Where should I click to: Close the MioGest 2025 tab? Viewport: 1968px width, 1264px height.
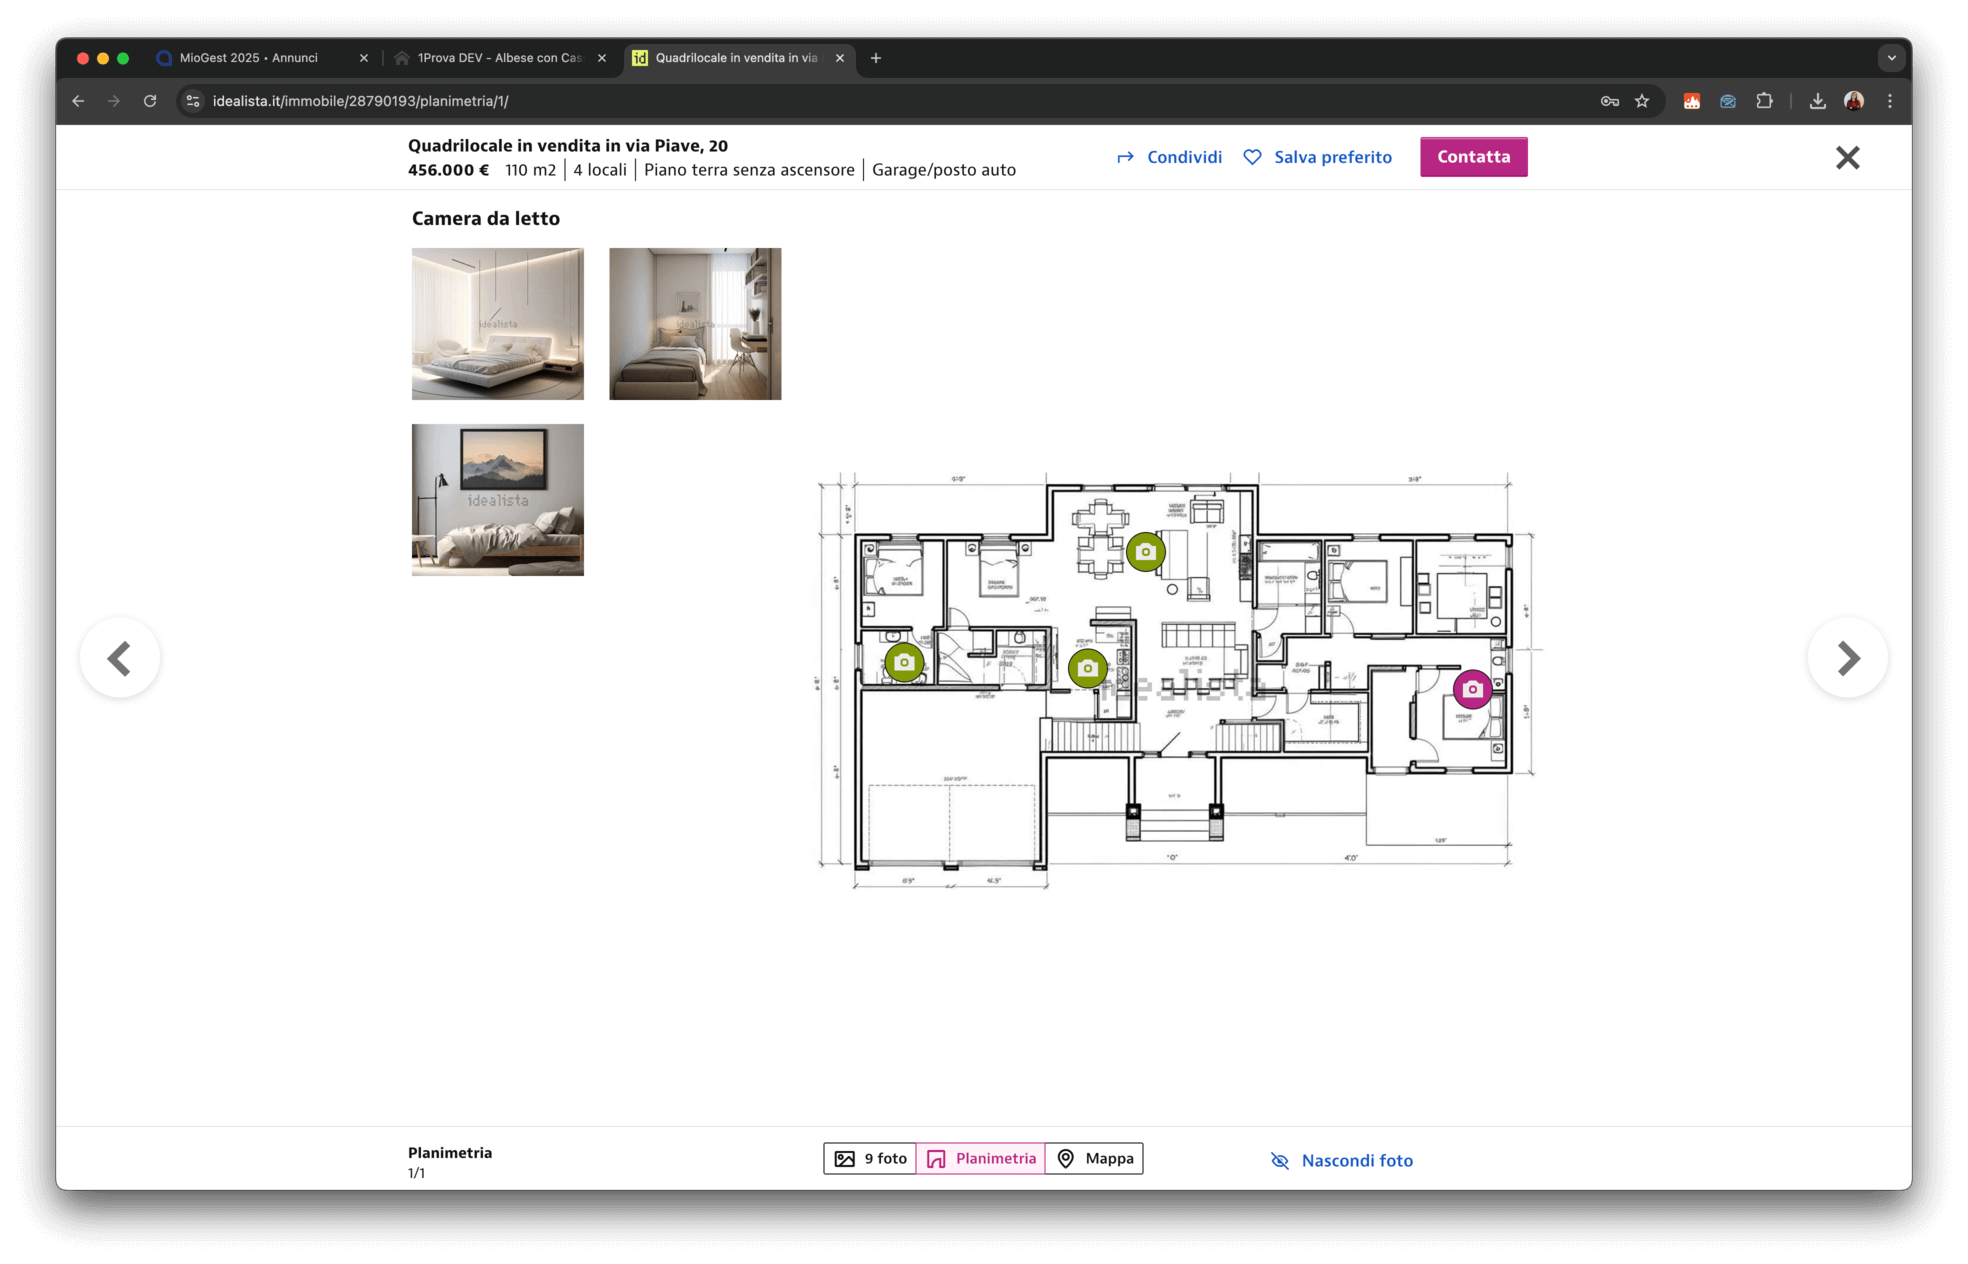tap(363, 58)
